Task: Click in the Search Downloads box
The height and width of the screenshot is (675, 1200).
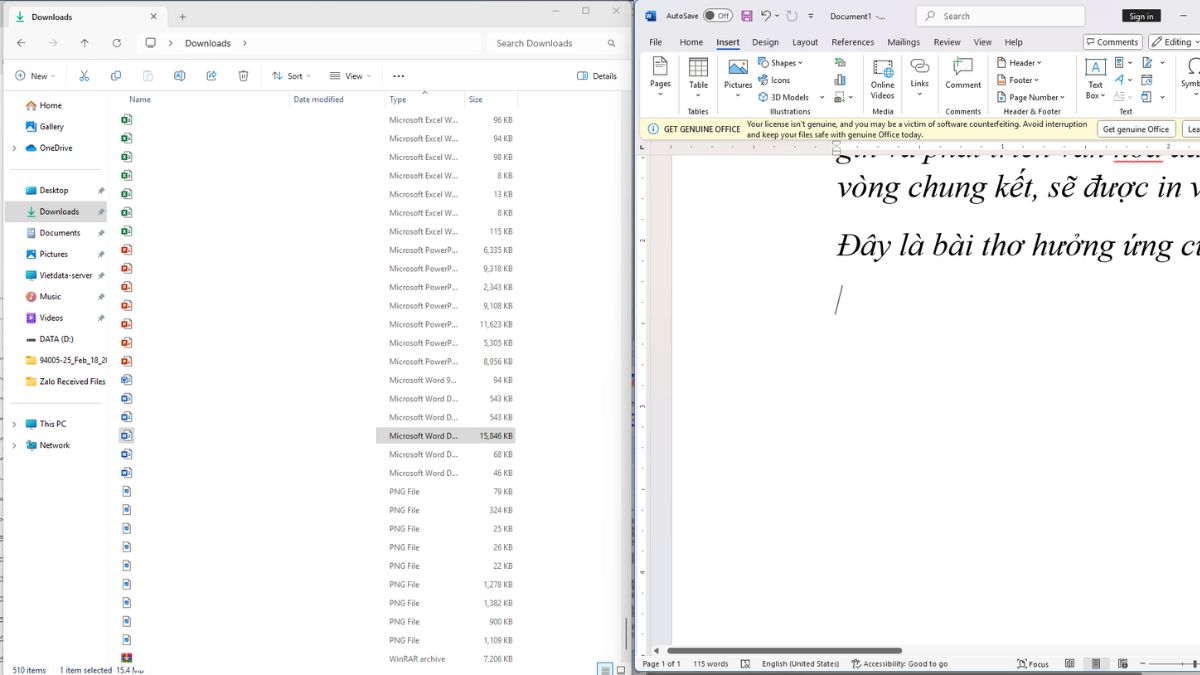Action: [x=556, y=43]
